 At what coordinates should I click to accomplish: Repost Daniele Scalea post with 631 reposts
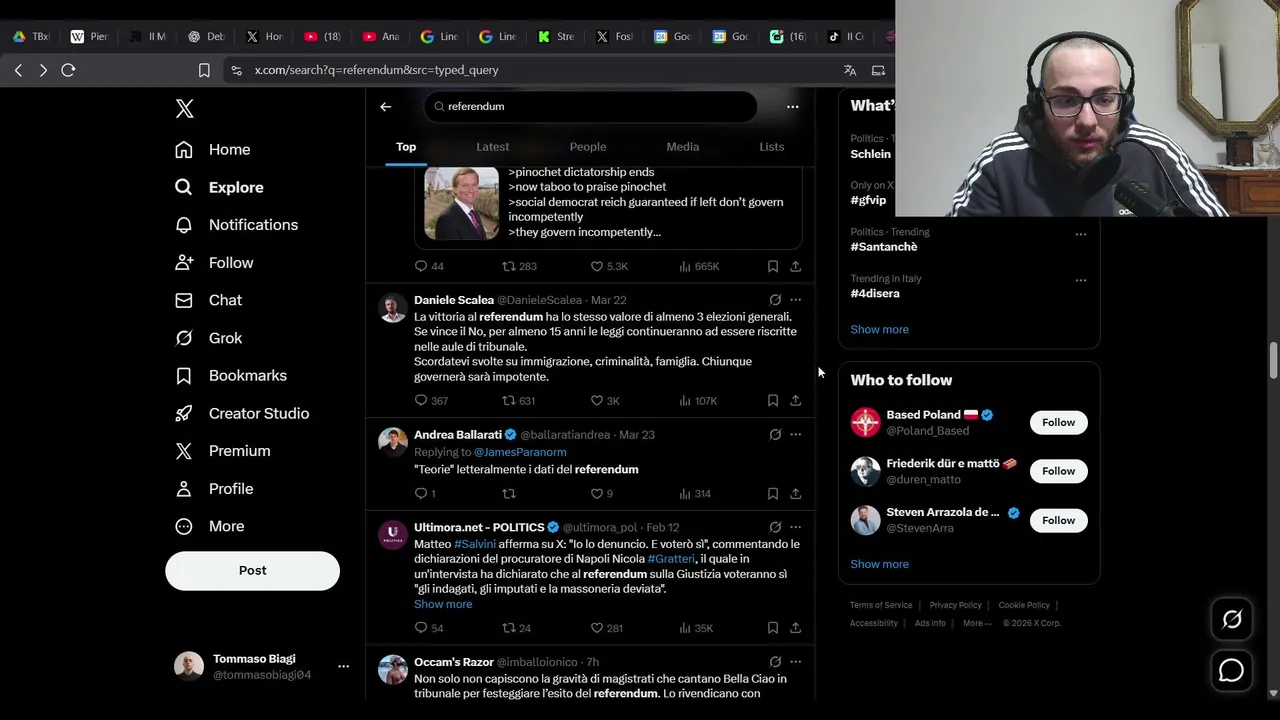pyautogui.click(x=518, y=400)
